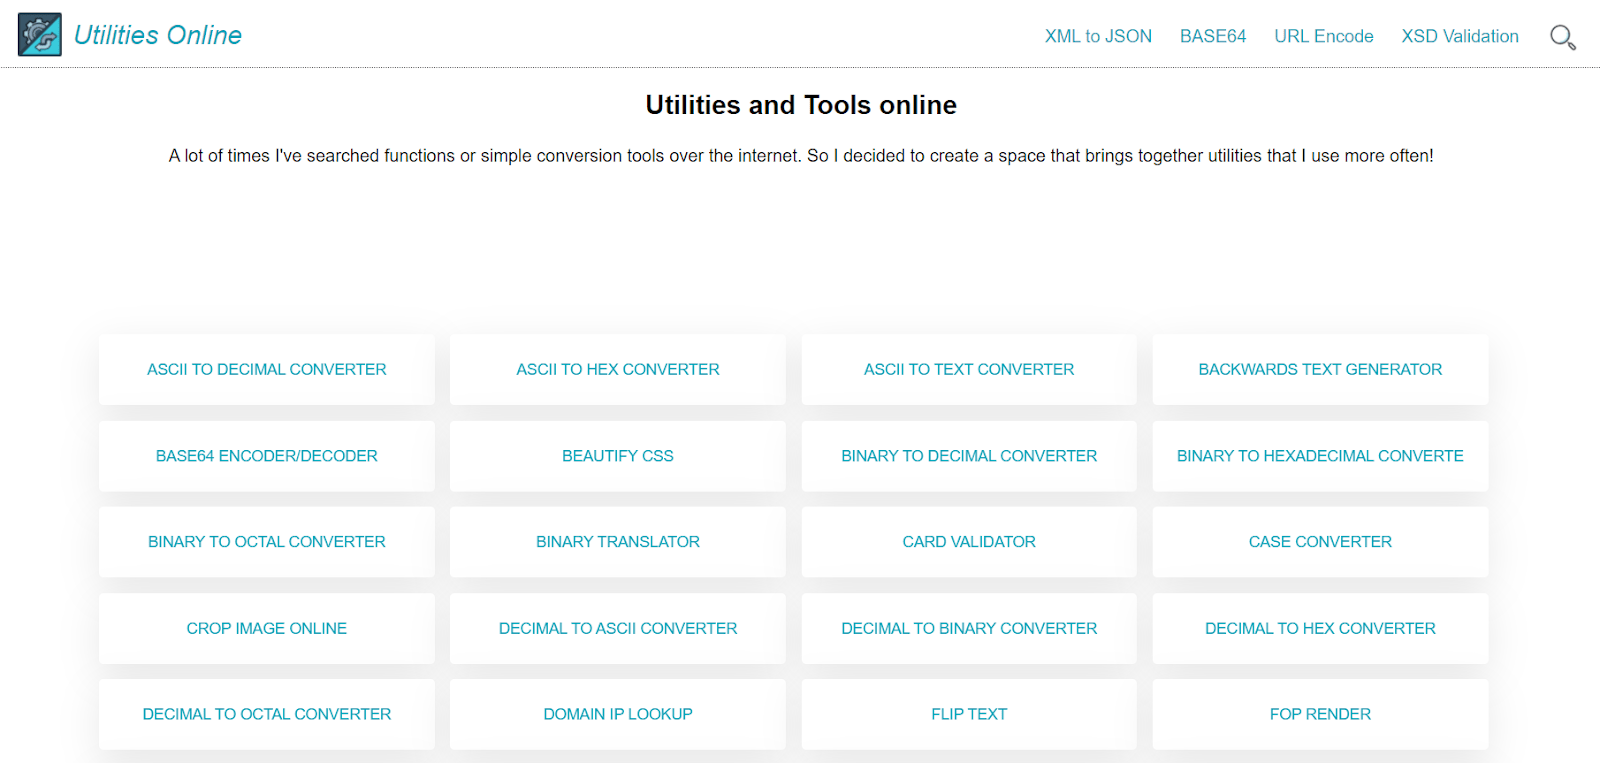Open FOP Render tool
The image size is (1600, 763).
coord(1320,714)
